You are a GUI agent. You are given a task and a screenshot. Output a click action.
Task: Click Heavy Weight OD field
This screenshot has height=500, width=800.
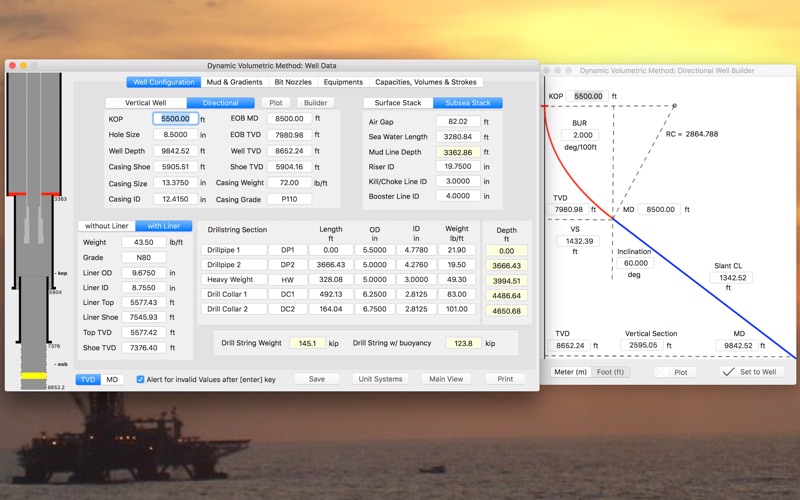(374, 280)
